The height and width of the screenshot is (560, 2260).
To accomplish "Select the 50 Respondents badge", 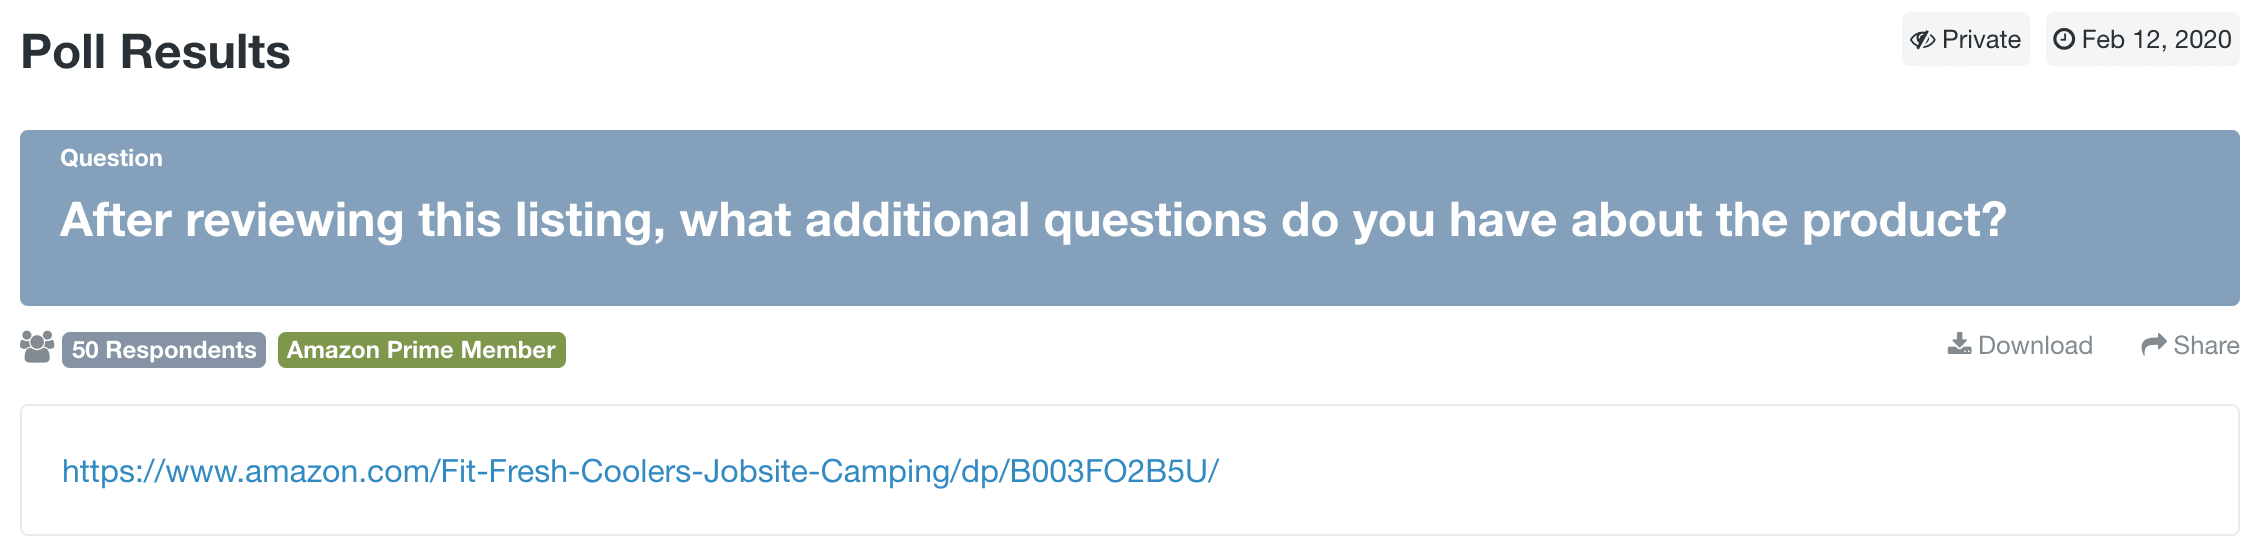I will [x=164, y=350].
